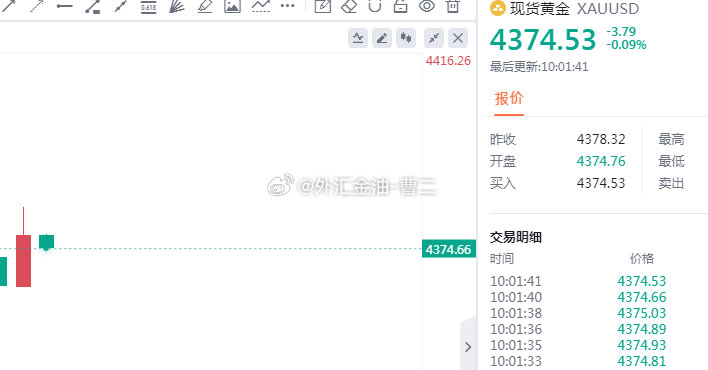Image resolution: width=708 pixels, height=370 pixels.
Task: Click the -3.79 price change value
Action: click(621, 32)
